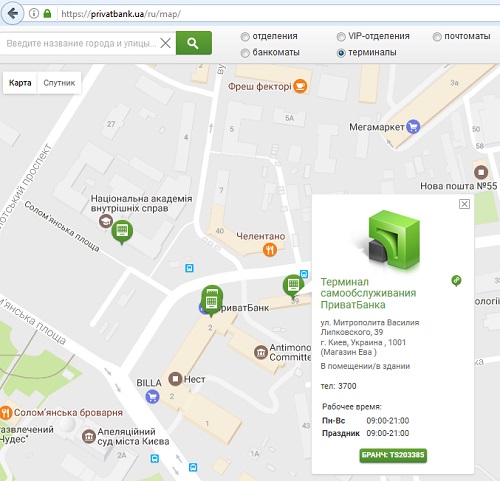Select the почтоматы radio button
The height and width of the screenshot is (481, 500).
(437, 37)
